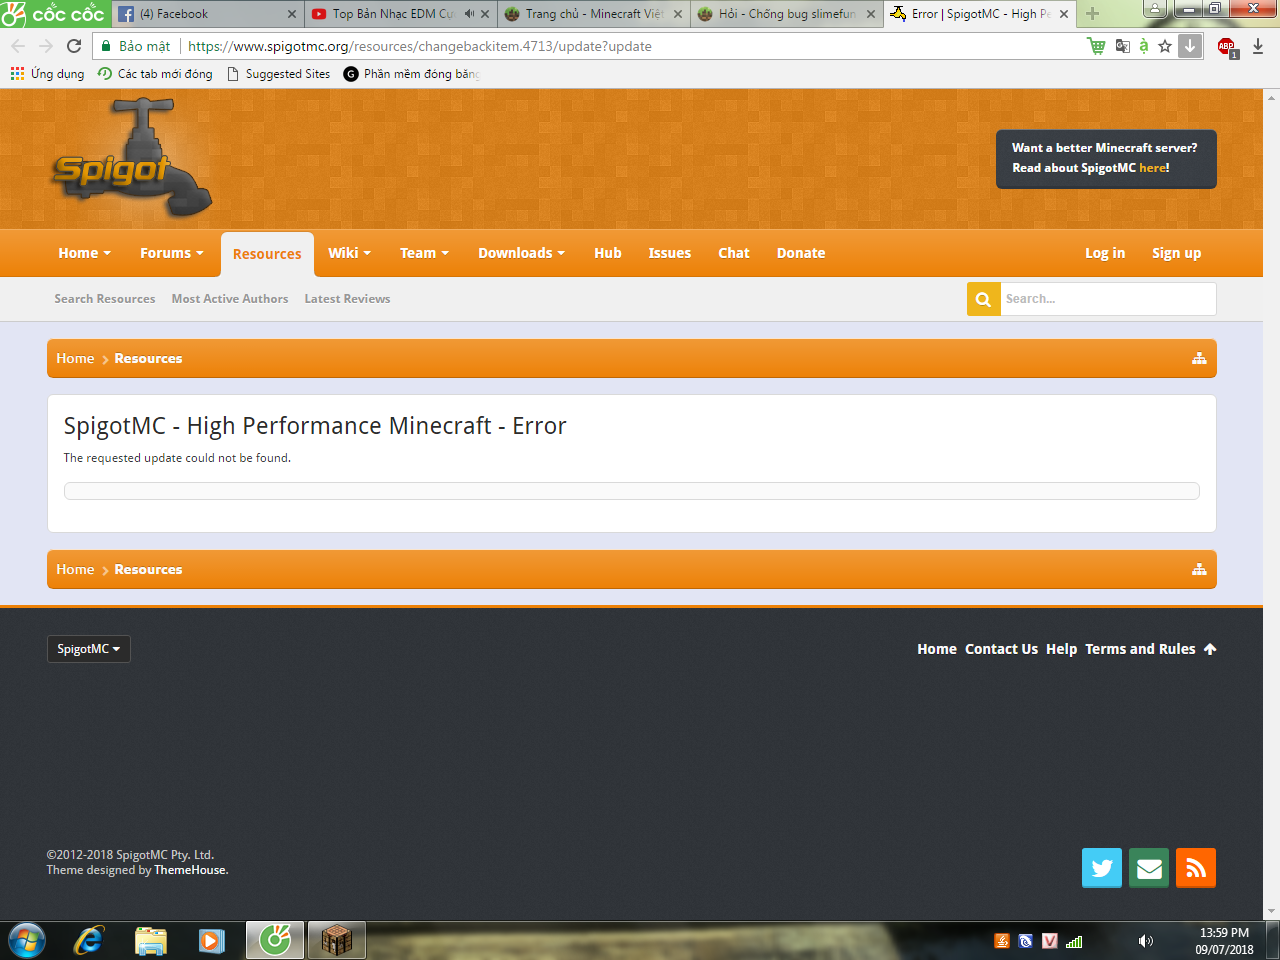Click the Minecraft block taskbar icon

(x=337, y=941)
